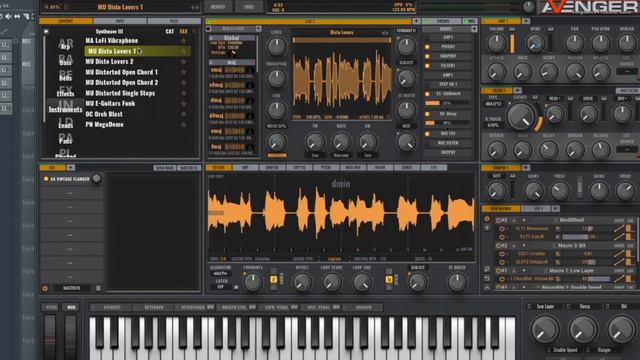Select the Bass category in browser
Image resolution: width=640 pixels, height=360 pixels.
[65, 62]
